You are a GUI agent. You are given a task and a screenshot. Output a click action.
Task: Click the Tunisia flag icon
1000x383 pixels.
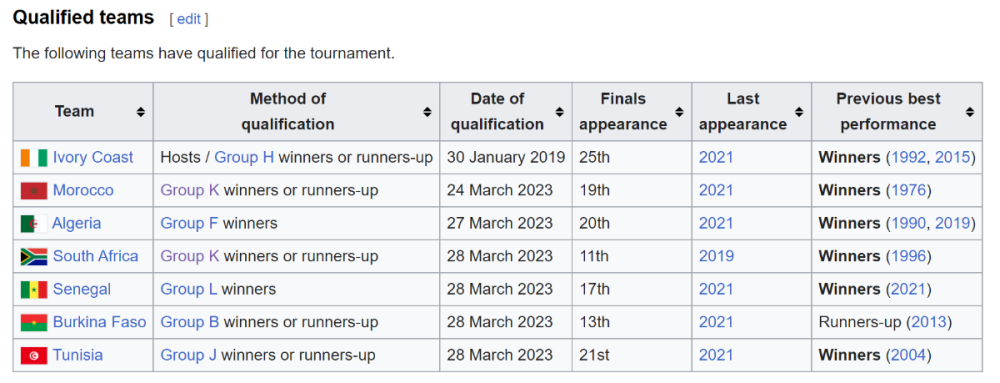tap(34, 356)
